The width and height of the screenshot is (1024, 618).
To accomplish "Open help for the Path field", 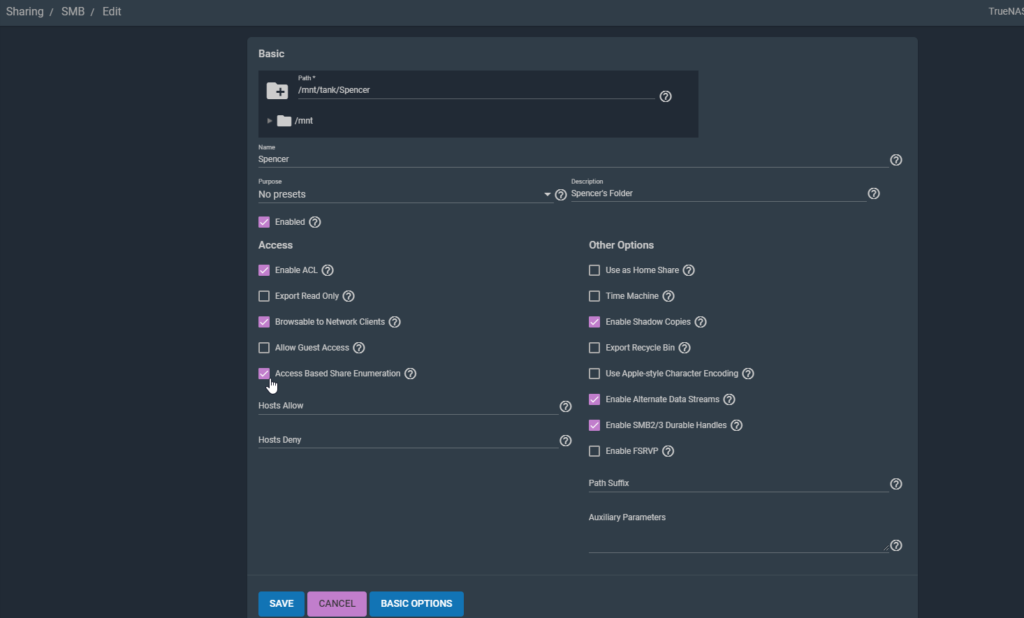I will [665, 97].
